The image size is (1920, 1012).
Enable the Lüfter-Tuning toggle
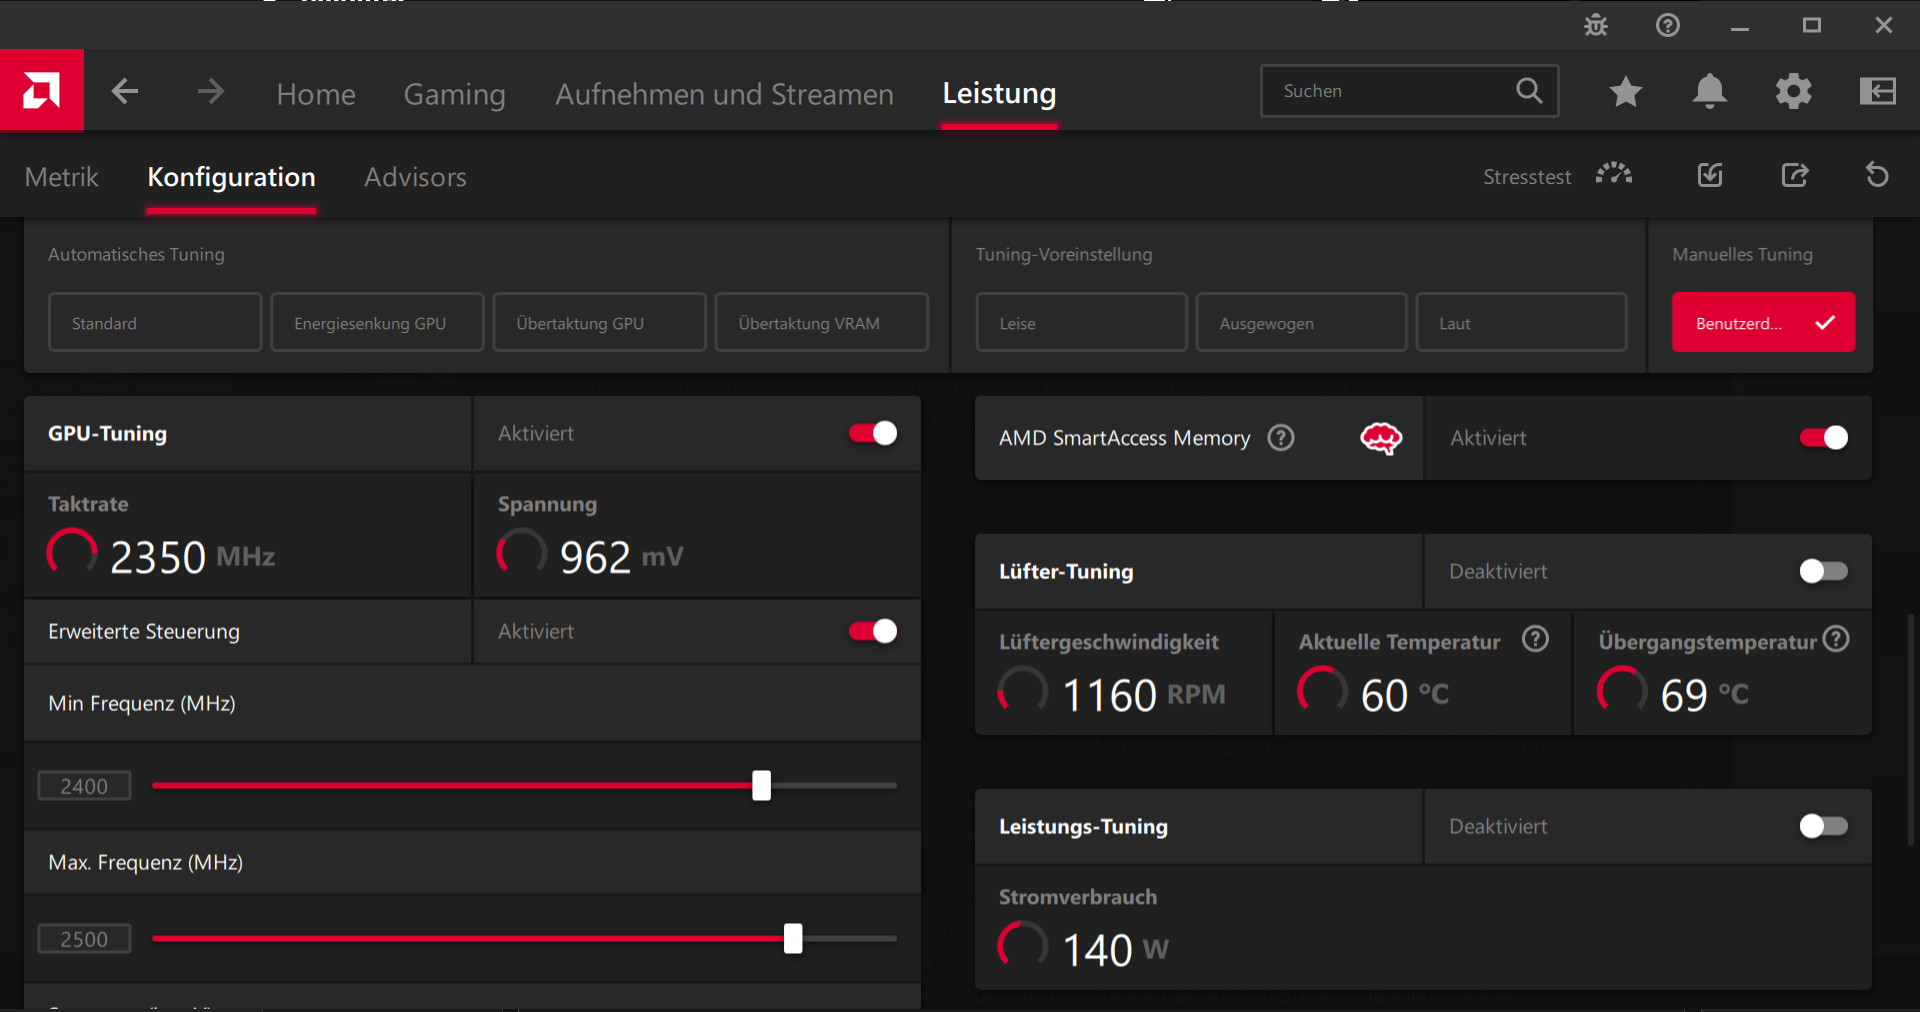click(x=1824, y=571)
